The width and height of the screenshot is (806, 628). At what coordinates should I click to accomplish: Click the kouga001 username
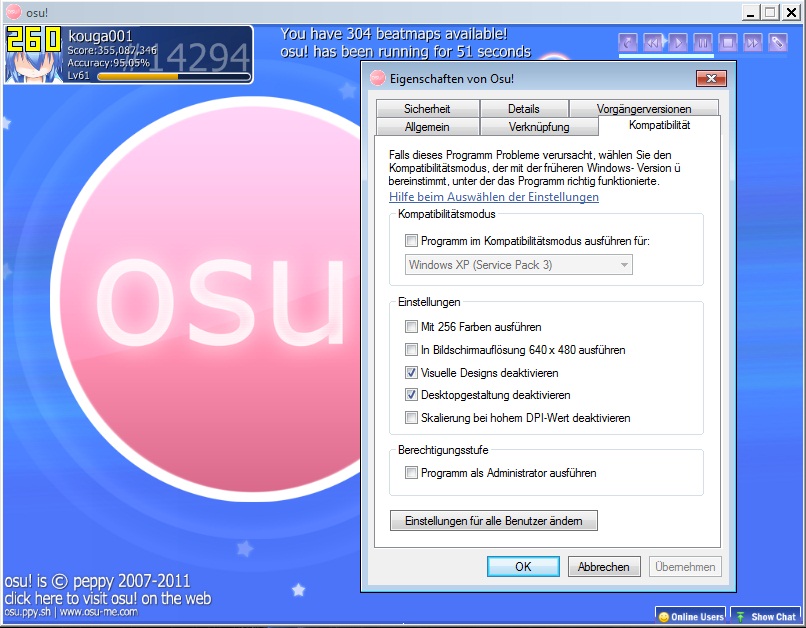(100, 36)
